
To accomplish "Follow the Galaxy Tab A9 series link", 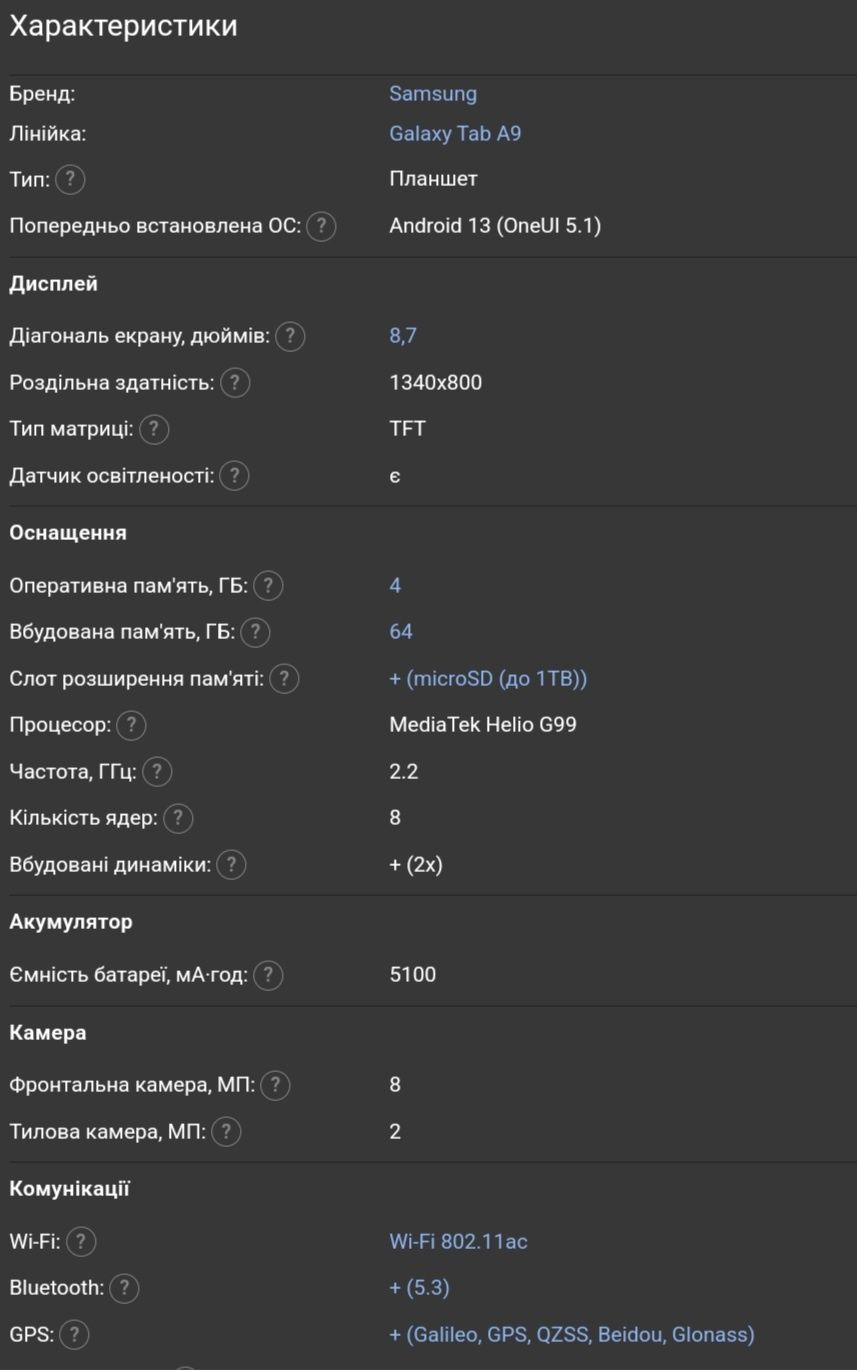I will coord(455,133).
